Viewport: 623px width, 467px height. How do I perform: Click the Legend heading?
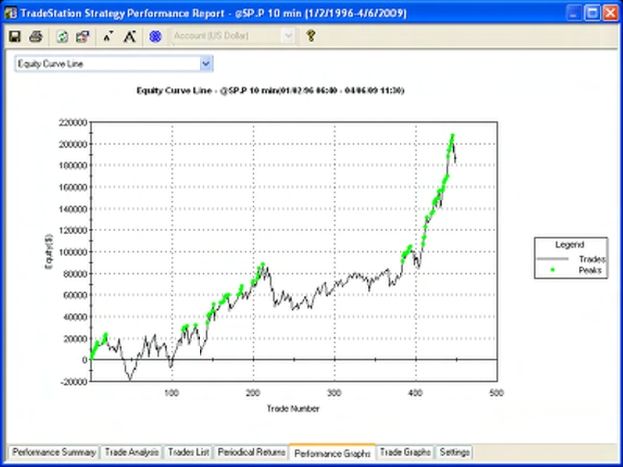[x=570, y=244]
